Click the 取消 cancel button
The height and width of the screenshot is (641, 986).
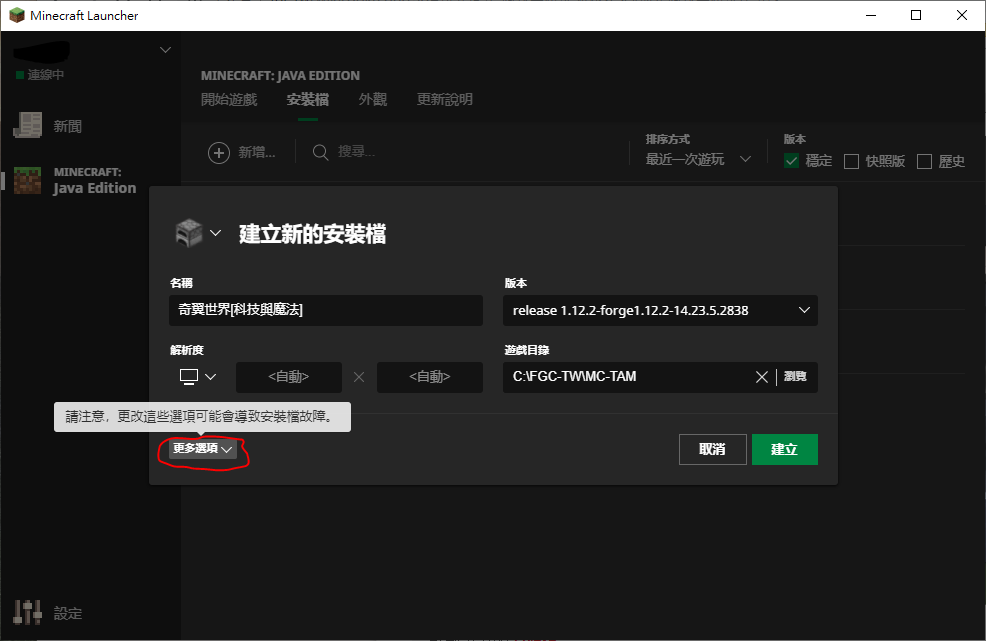click(712, 450)
